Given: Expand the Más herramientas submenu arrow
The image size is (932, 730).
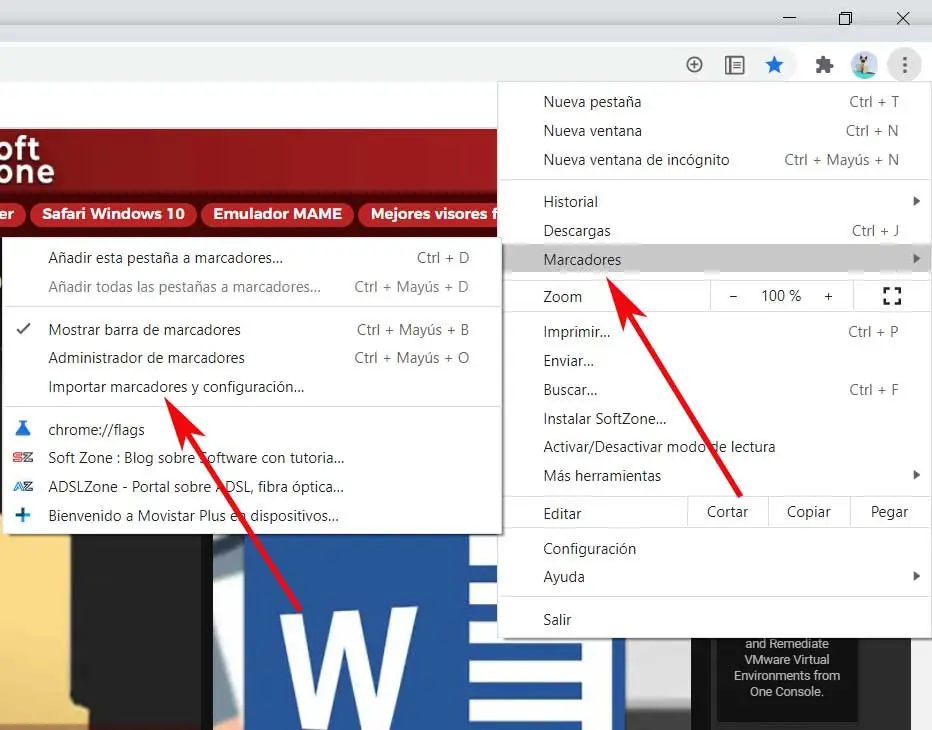Looking at the screenshot, I should click(916, 475).
